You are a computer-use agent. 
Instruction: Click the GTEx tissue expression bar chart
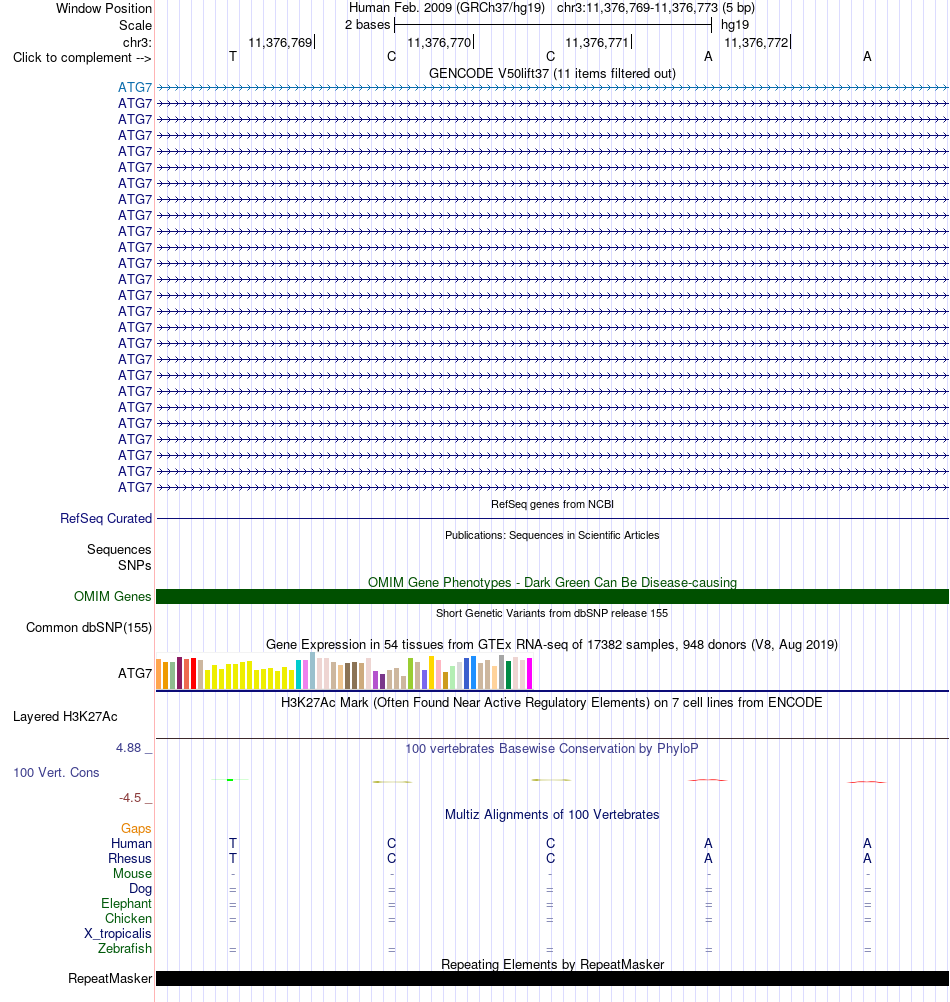coord(344,671)
